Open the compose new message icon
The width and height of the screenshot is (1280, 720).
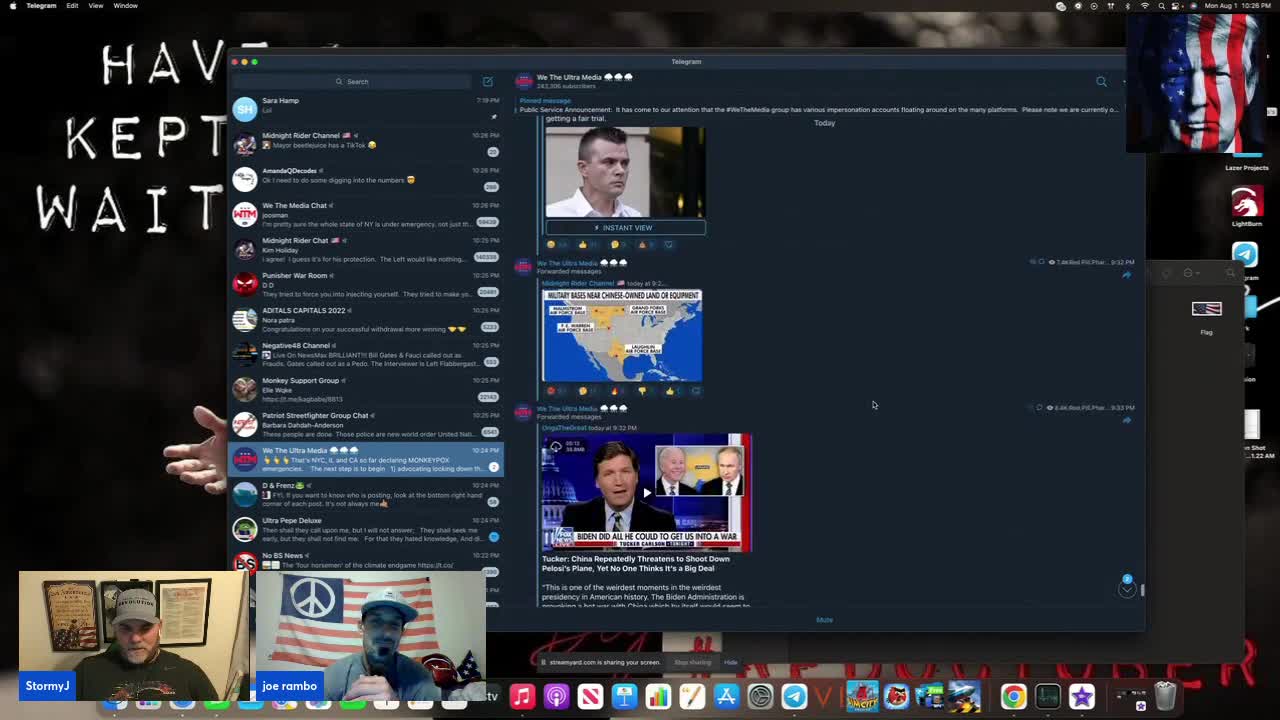[x=487, y=81]
